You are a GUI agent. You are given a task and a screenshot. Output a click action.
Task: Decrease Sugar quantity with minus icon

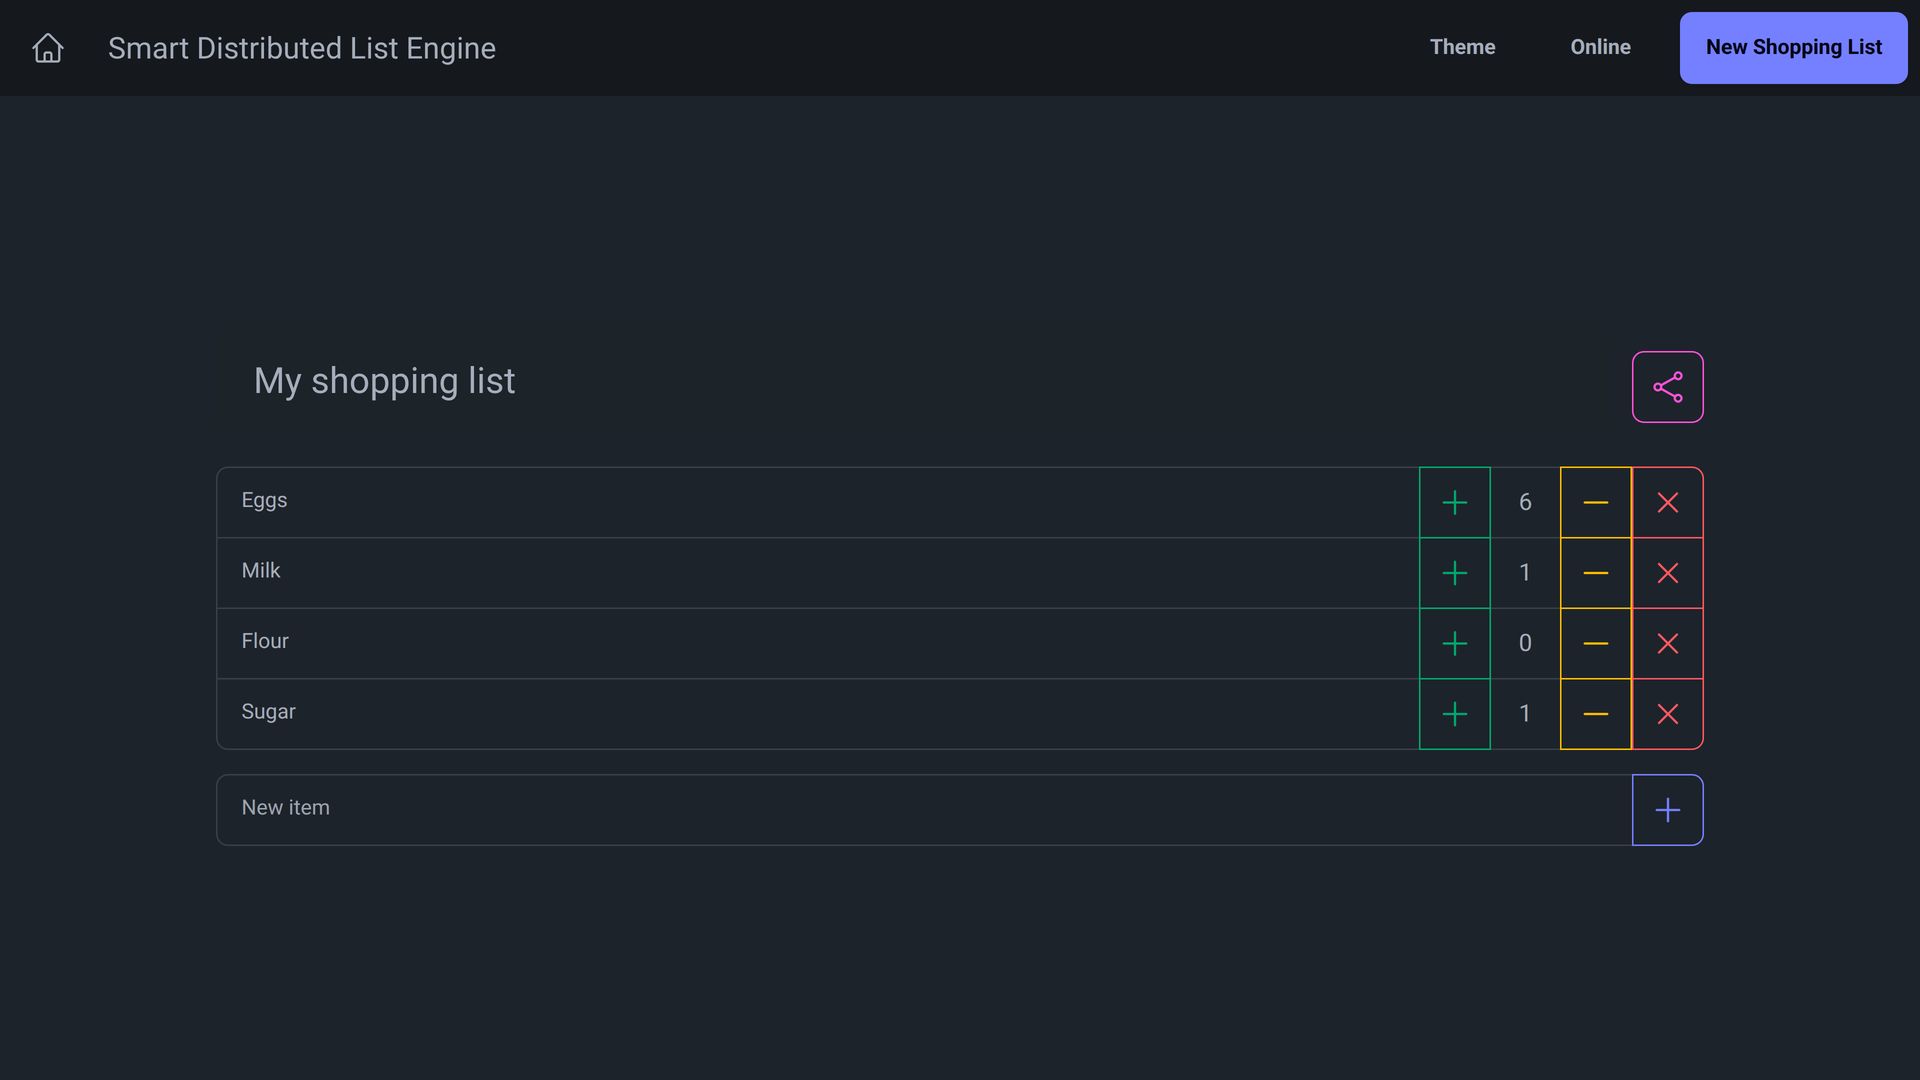click(x=1595, y=714)
